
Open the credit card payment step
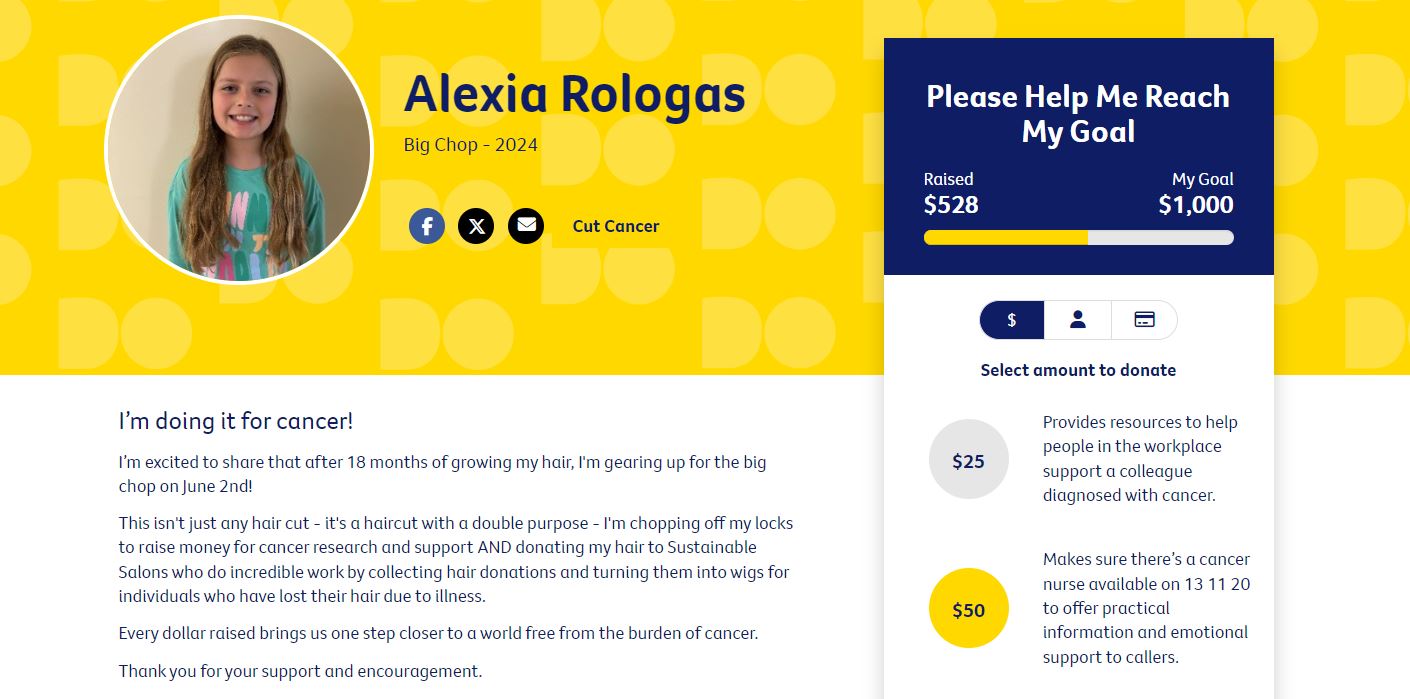click(1144, 320)
